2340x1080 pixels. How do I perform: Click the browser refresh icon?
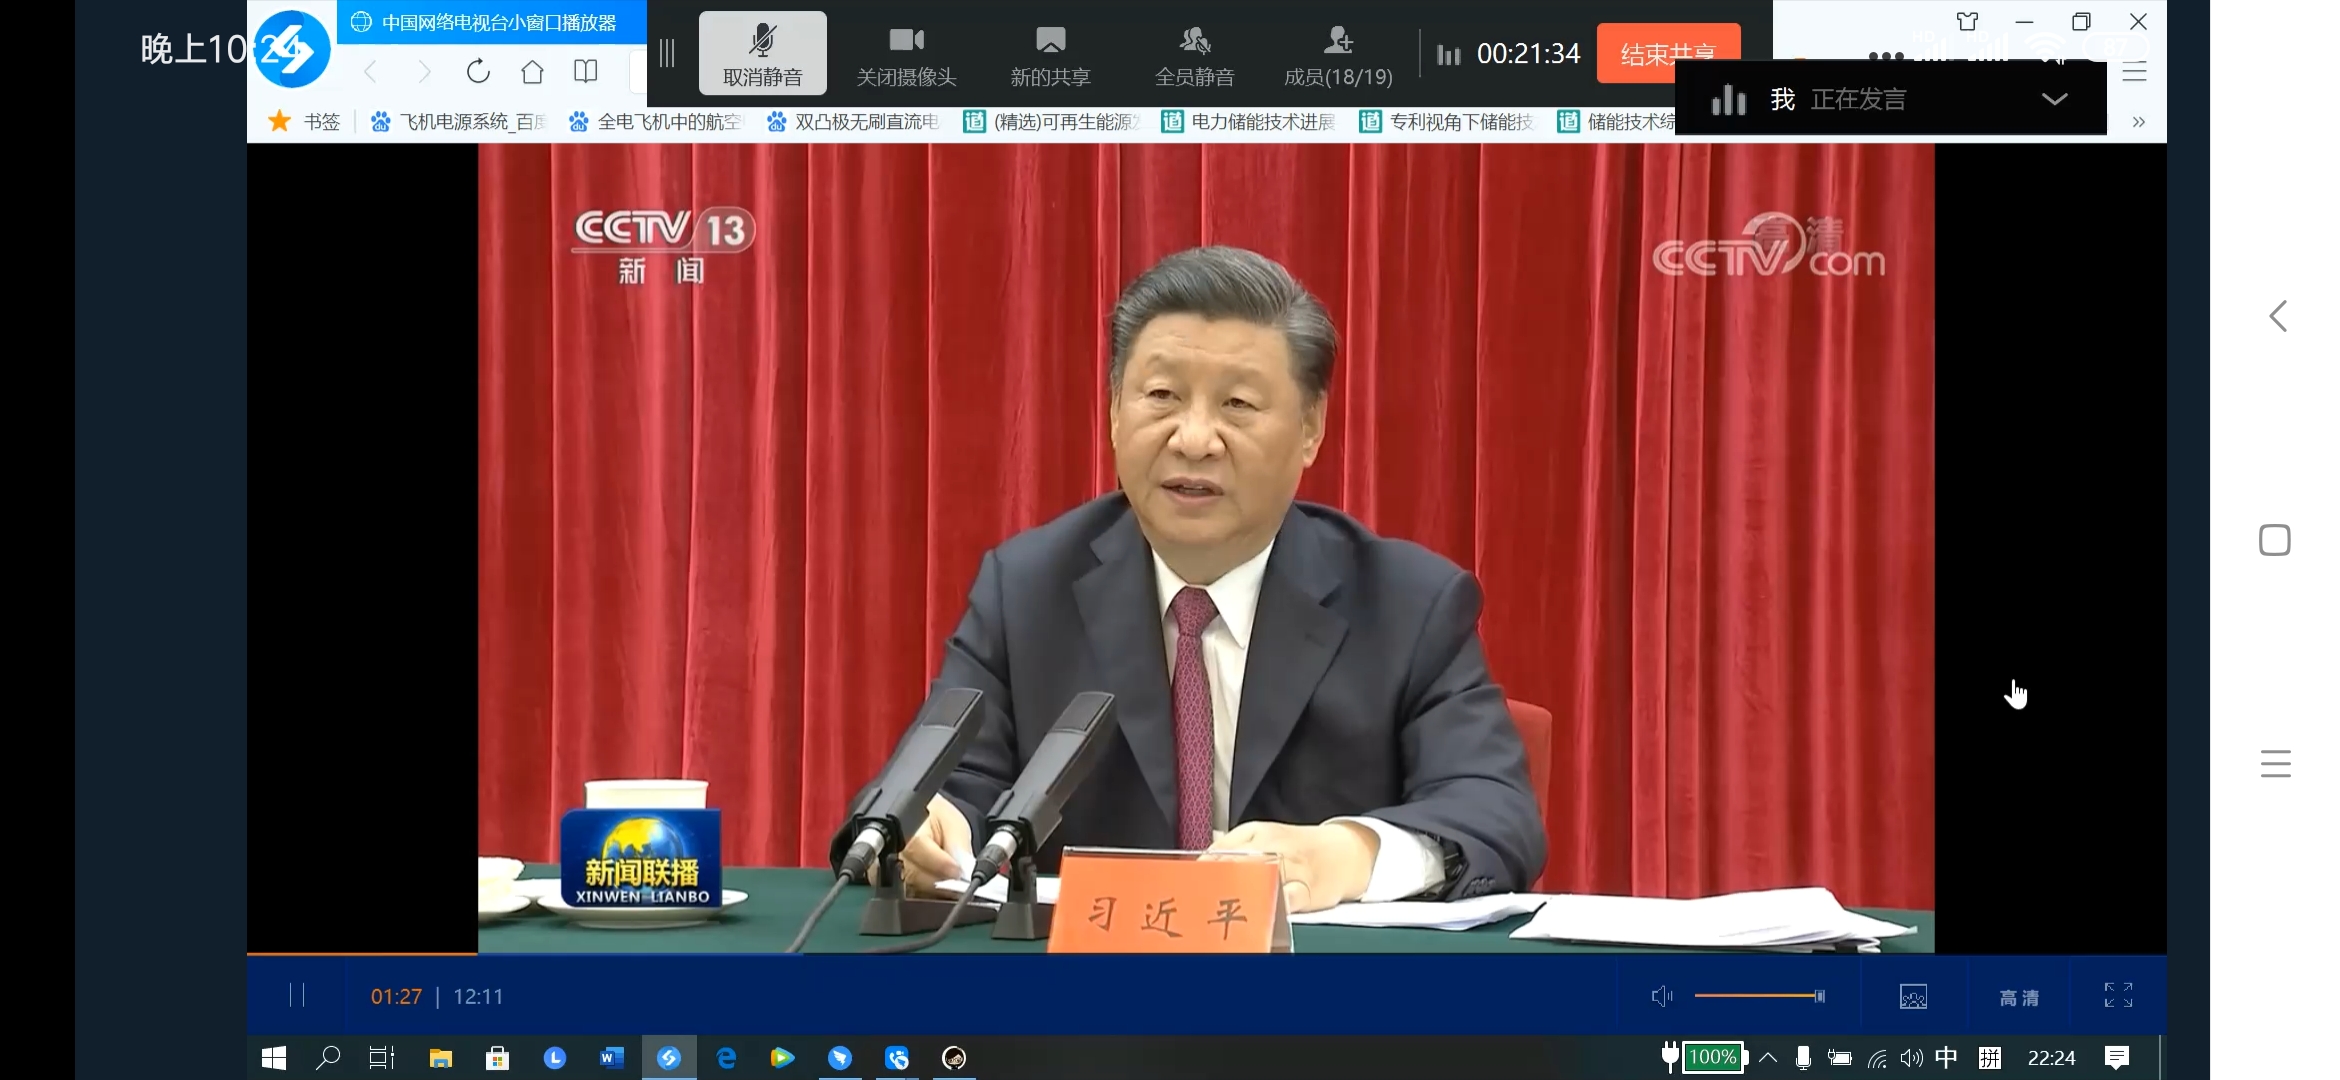pos(478,72)
